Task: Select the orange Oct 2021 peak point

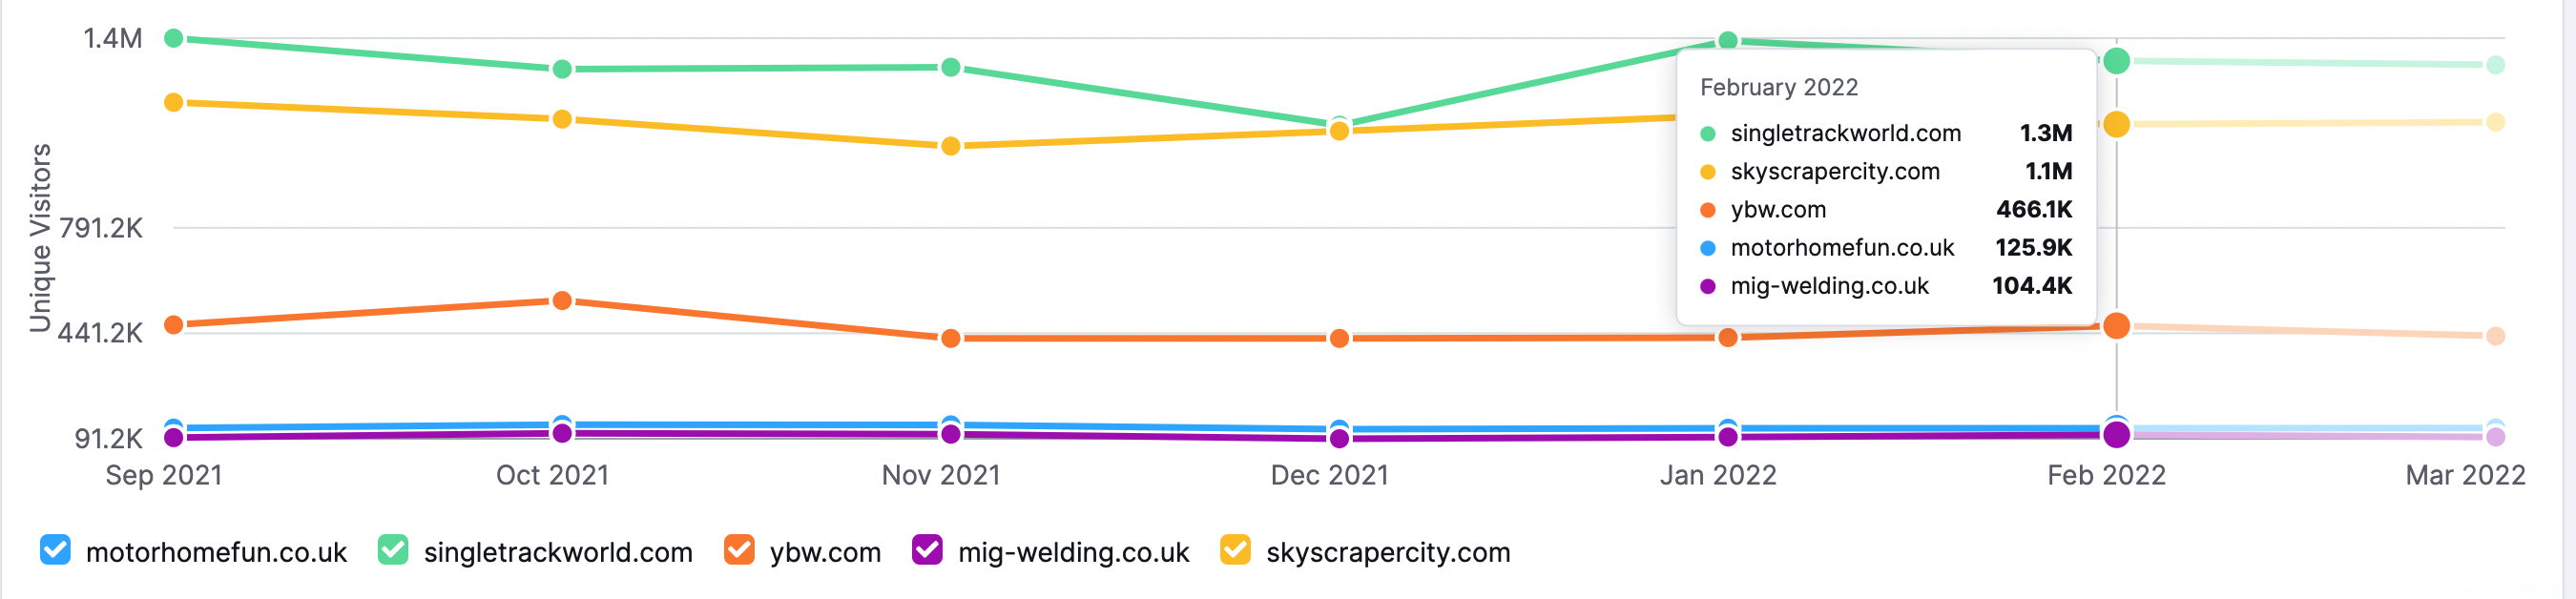Action: pyautogui.click(x=562, y=300)
